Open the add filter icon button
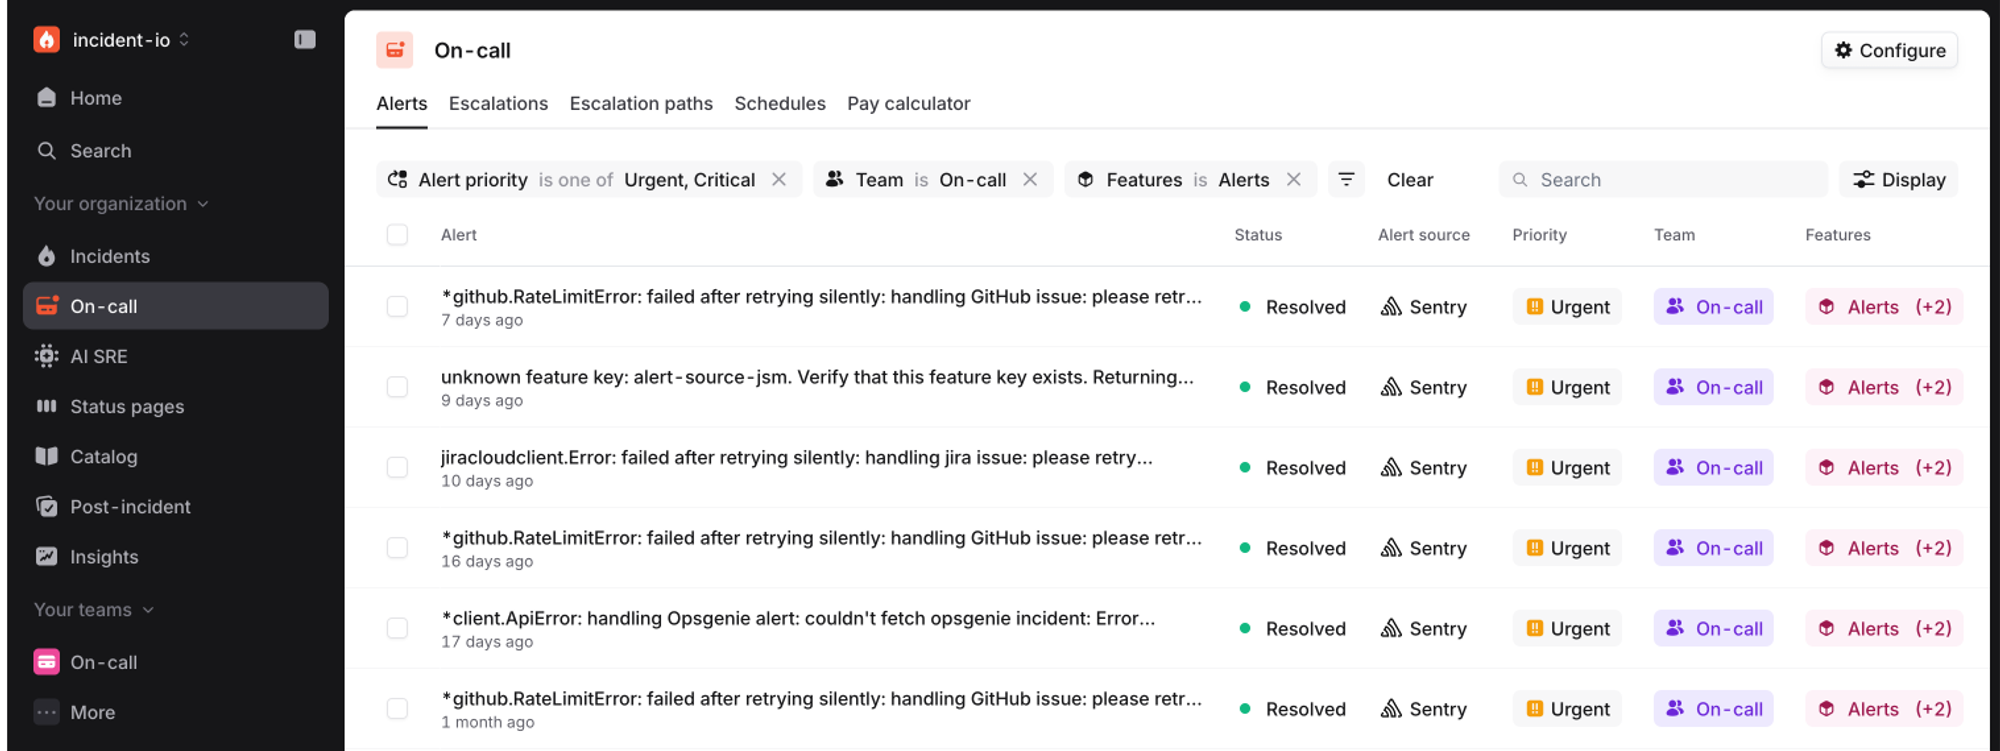The image size is (2000, 751). tap(1346, 179)
